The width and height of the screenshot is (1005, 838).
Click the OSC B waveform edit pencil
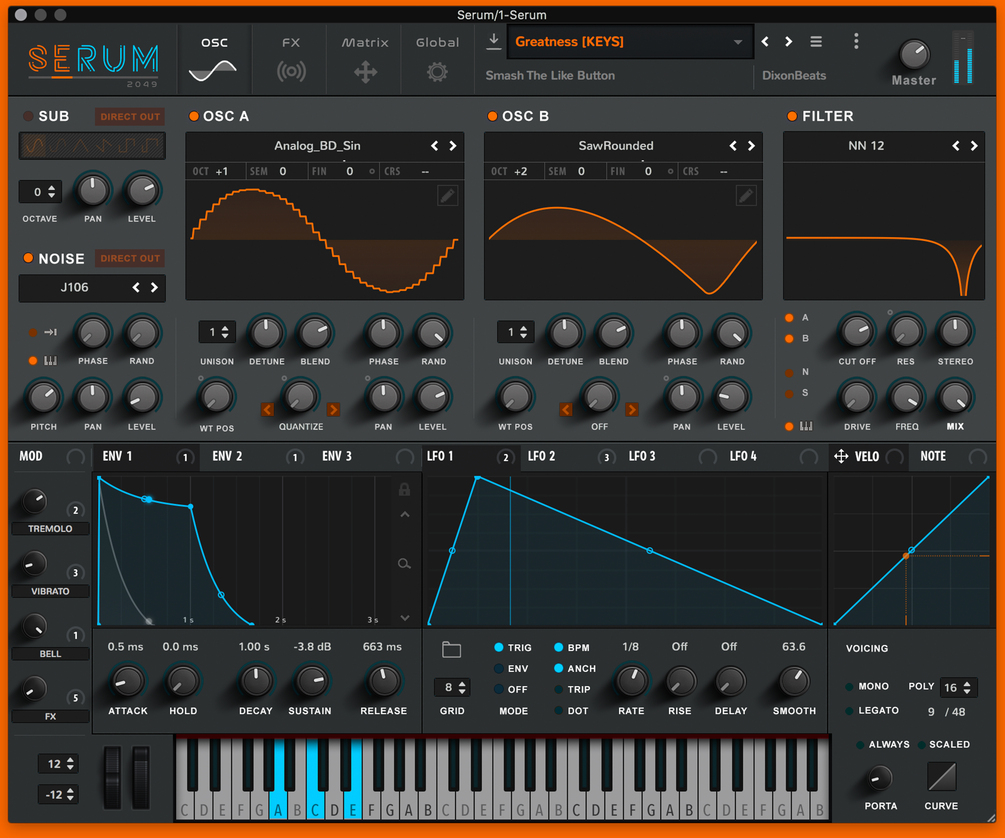tap(746, 195)
